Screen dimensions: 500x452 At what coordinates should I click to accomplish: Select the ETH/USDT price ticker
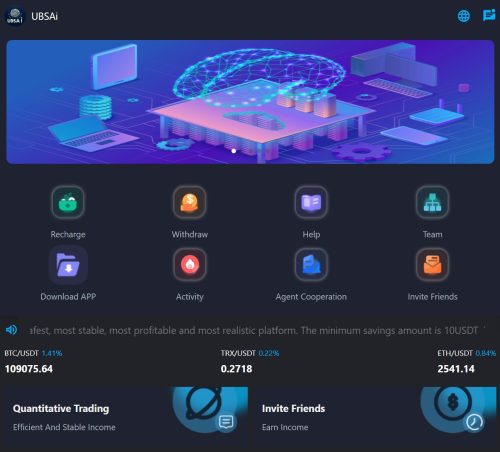(467, 361)
